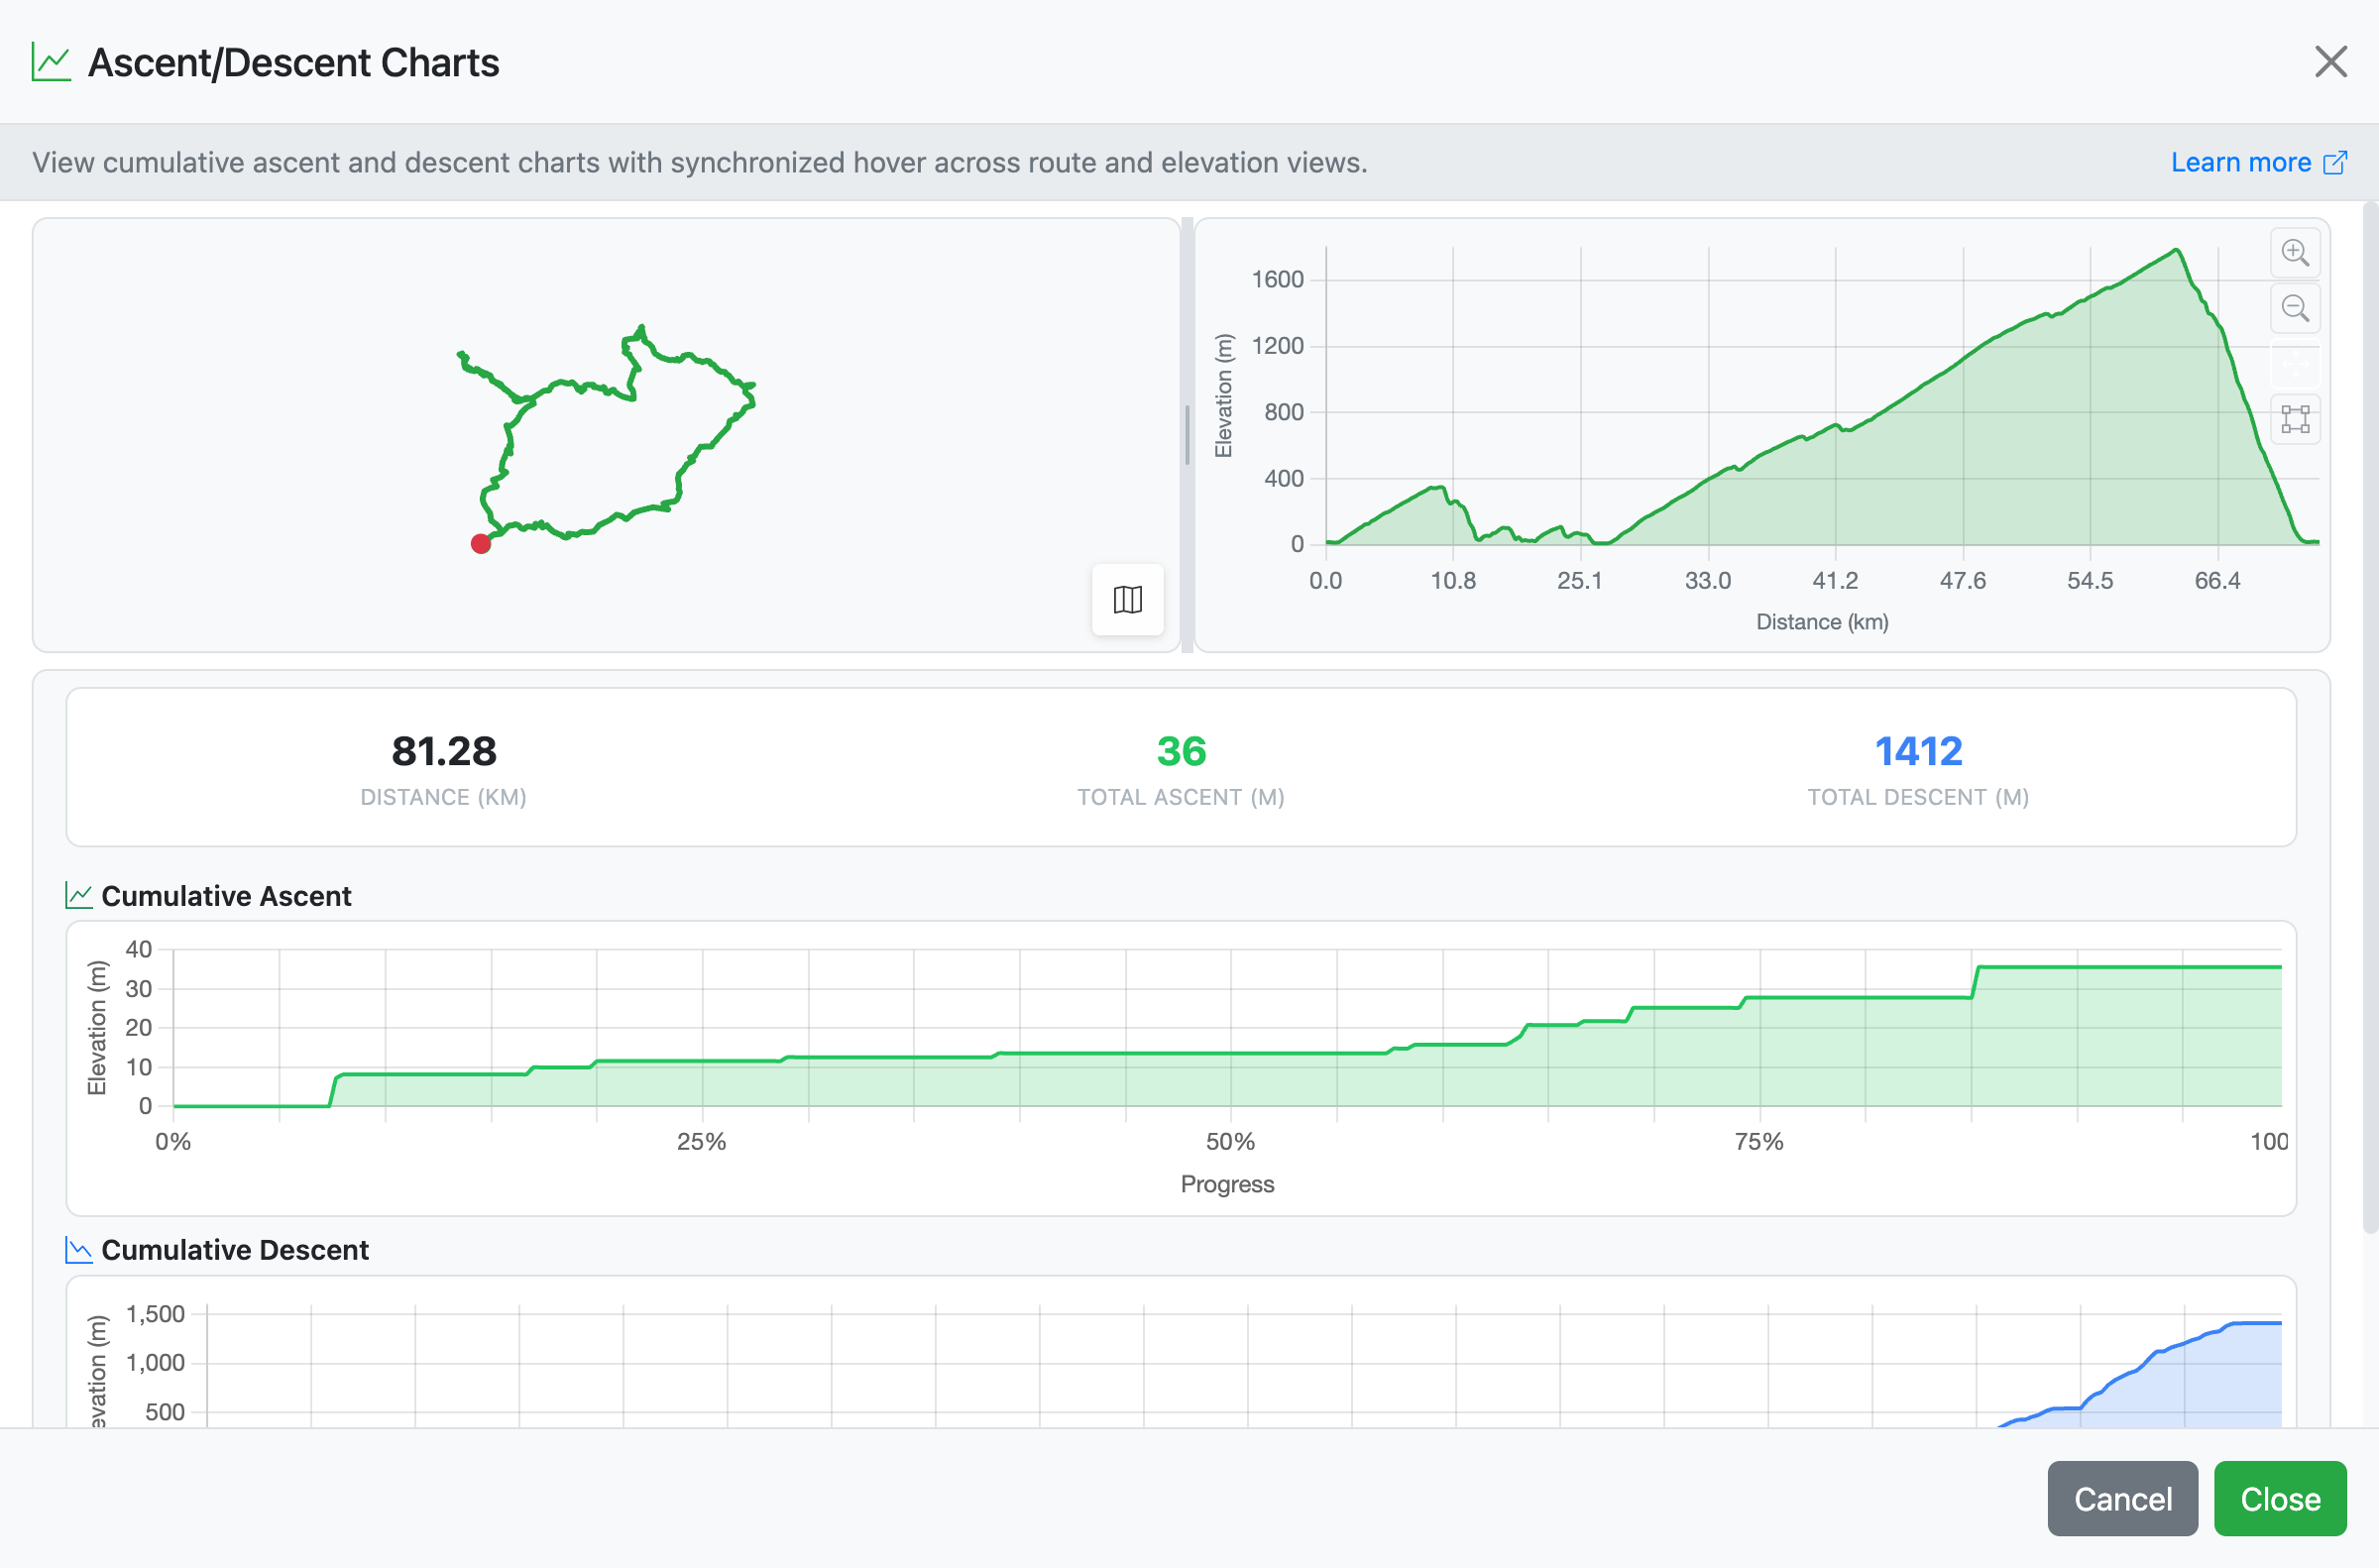Click the 36 total ascent value
Viewport: 2379px width, 1568px height.
click(x=1181, y=751)
